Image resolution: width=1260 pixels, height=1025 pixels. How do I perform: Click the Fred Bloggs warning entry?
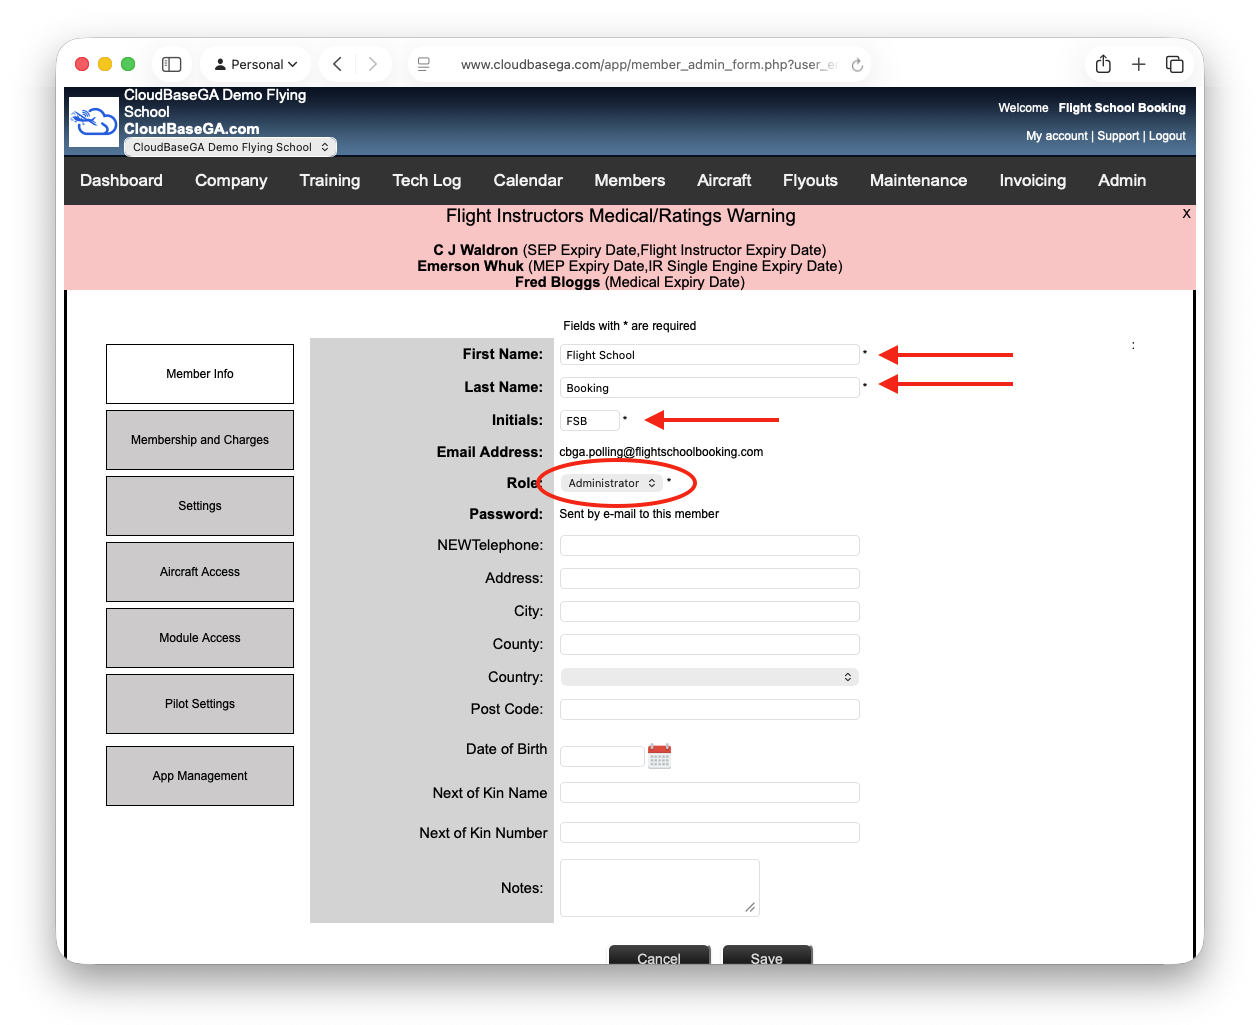tap(630, 282)
